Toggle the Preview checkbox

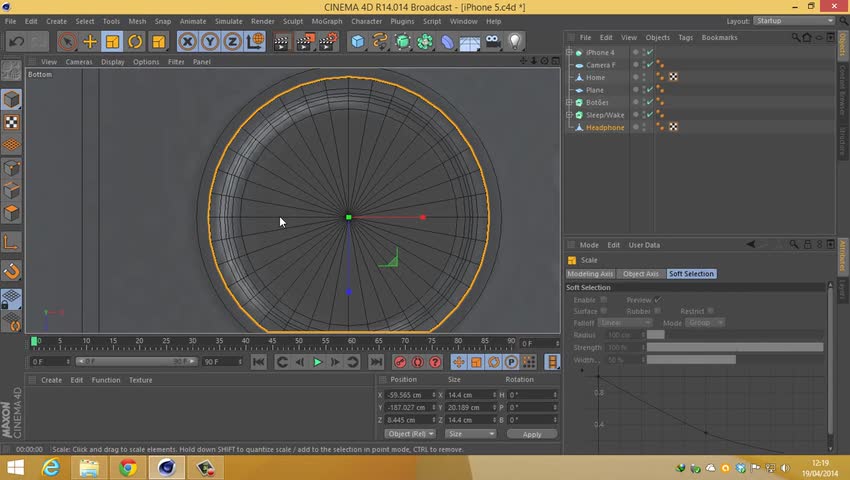pyautogui.click(x=657, y=300)
